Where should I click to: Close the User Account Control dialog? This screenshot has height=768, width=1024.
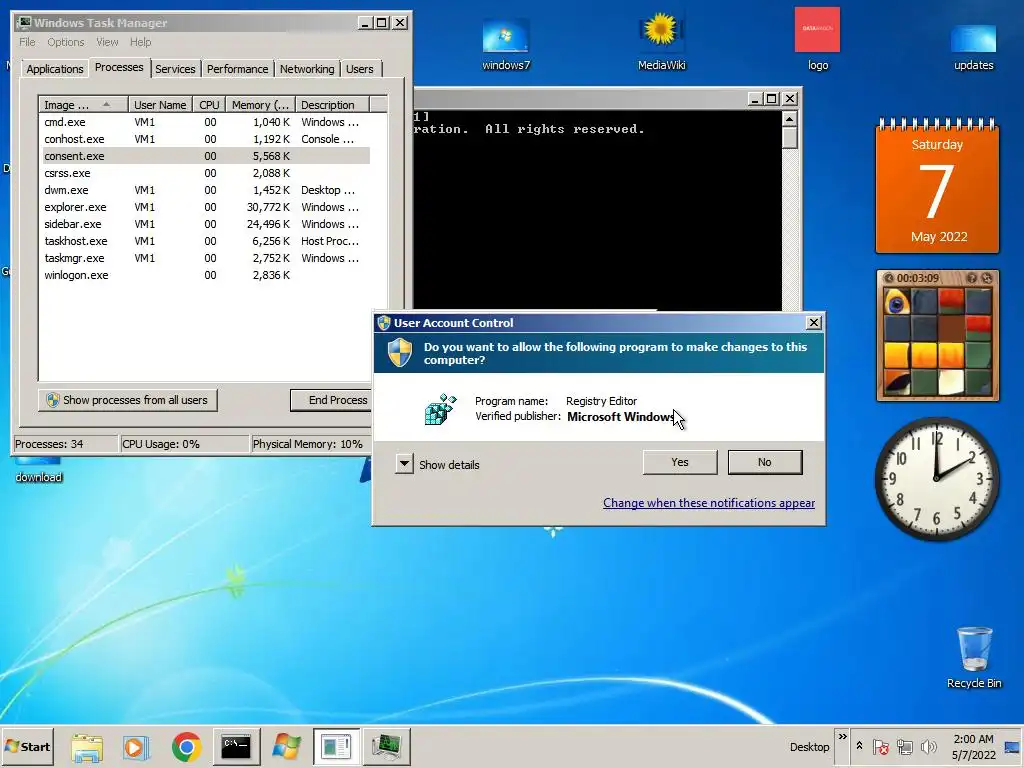point(814,323)
